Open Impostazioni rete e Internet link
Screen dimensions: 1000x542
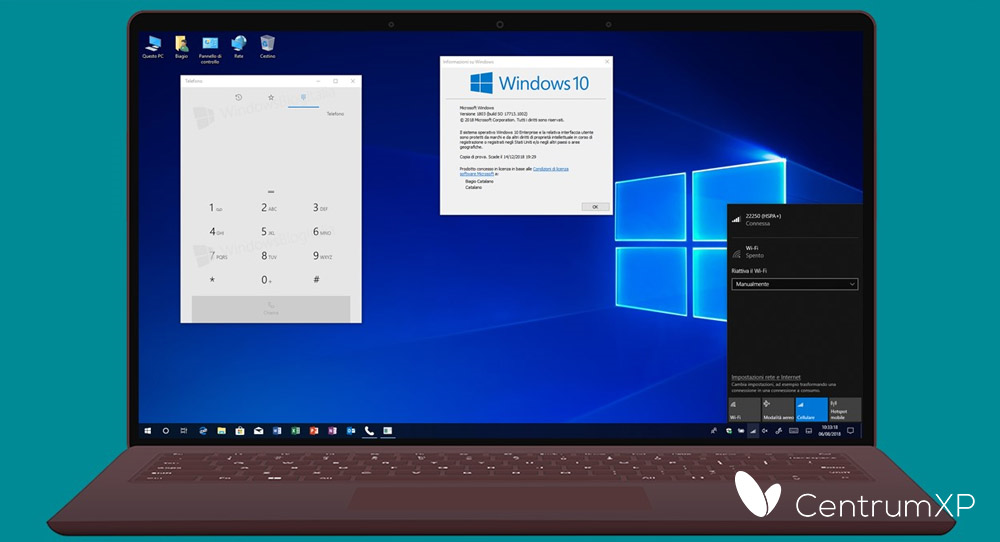point(766,377)
